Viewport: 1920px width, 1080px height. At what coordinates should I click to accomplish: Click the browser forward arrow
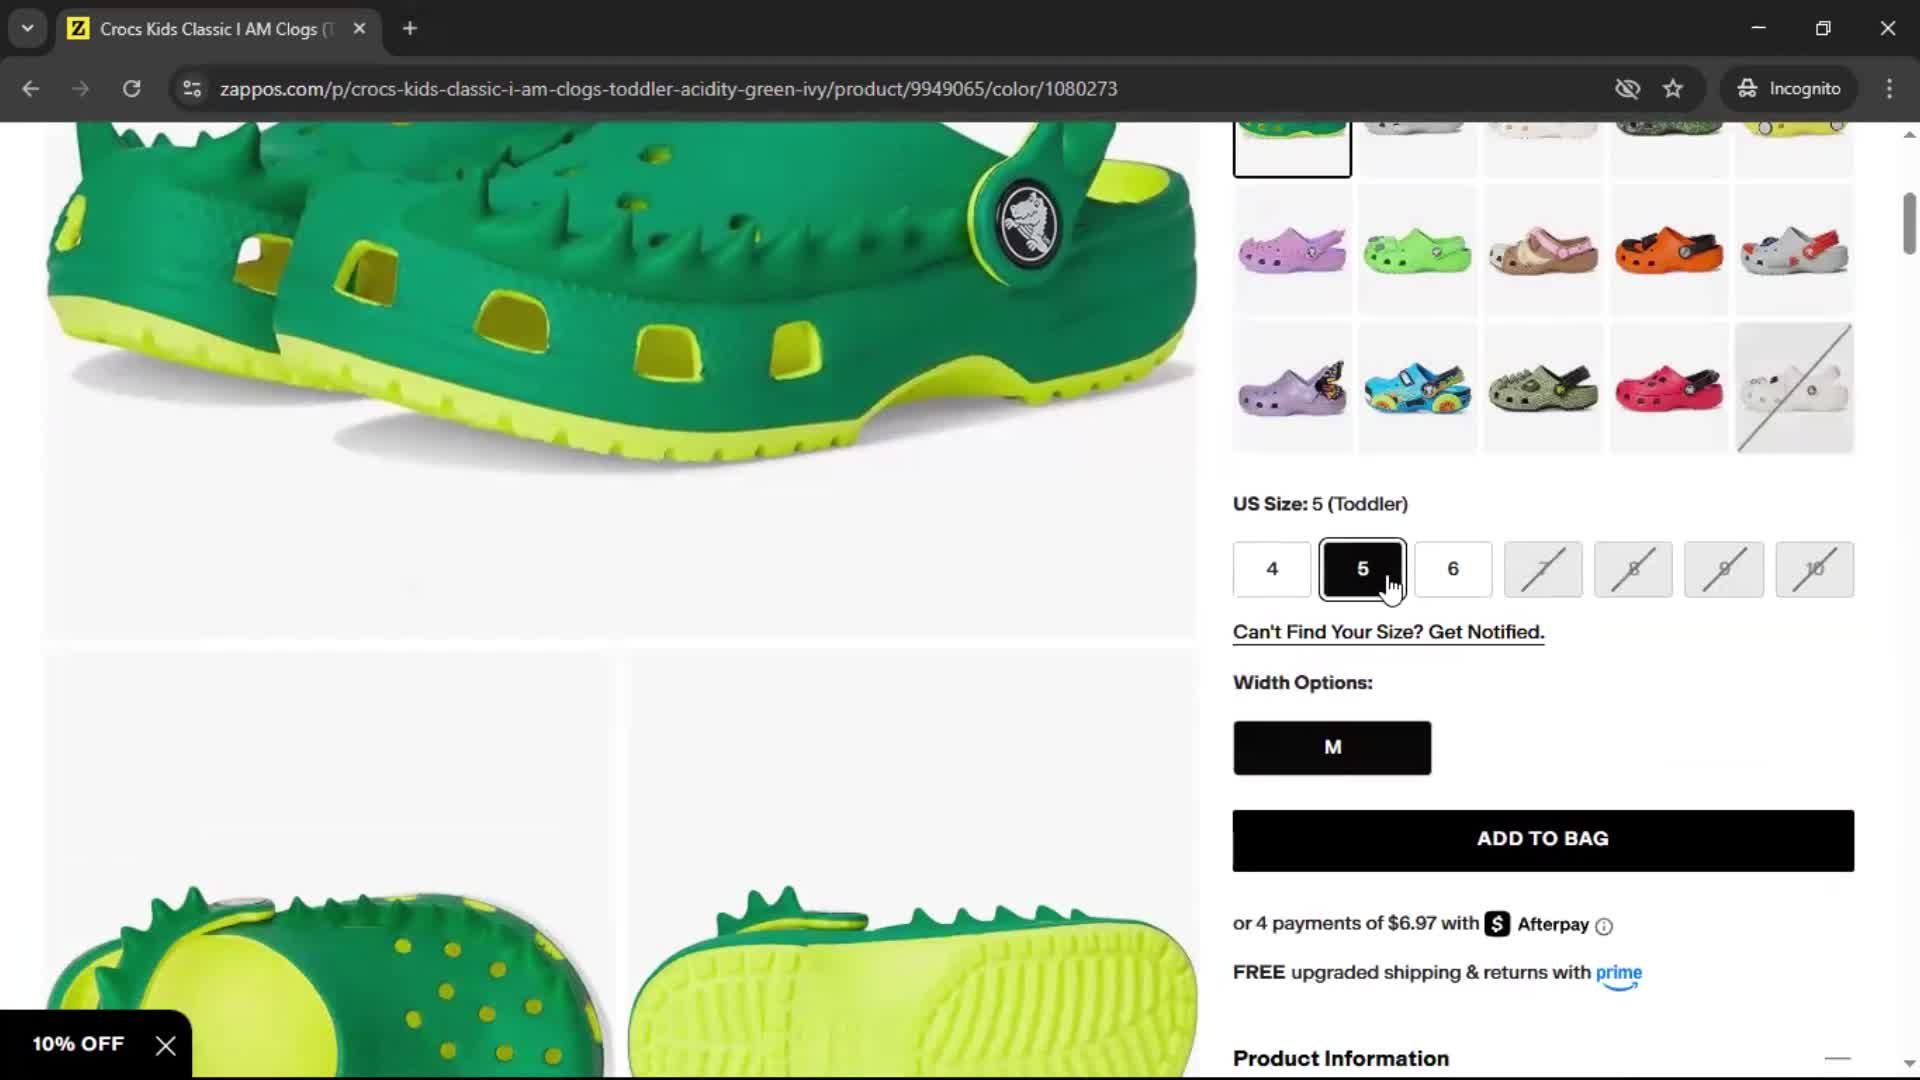click(x=80, y=89)
